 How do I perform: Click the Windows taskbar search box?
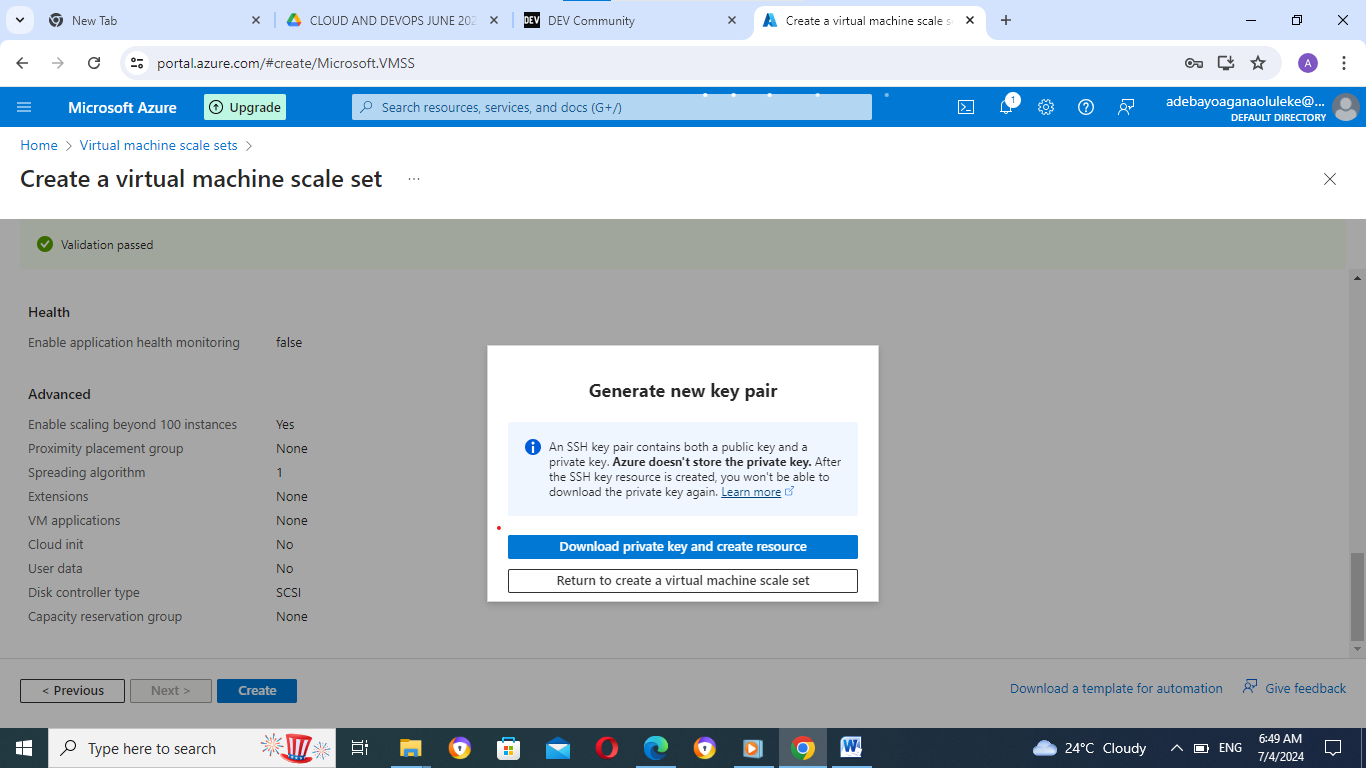[194, 748]
